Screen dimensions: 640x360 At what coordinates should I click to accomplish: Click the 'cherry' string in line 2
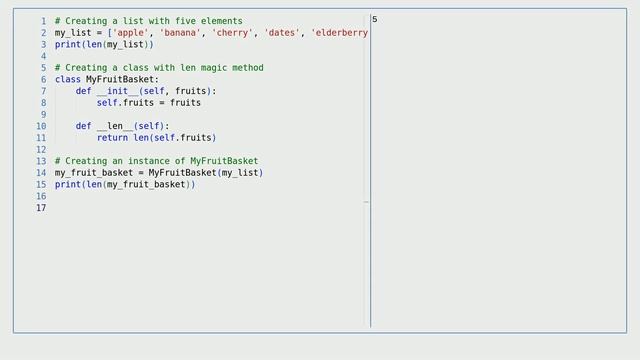coord(232,33)
